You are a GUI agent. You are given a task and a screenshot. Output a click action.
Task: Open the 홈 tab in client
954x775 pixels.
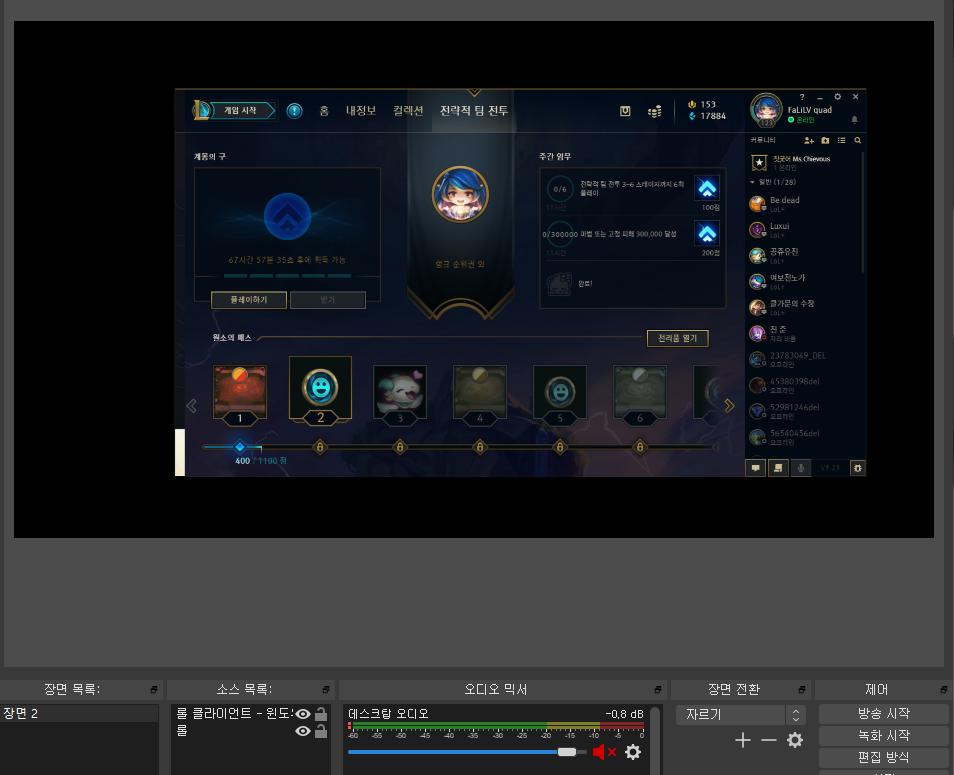(x=324, y=111)
